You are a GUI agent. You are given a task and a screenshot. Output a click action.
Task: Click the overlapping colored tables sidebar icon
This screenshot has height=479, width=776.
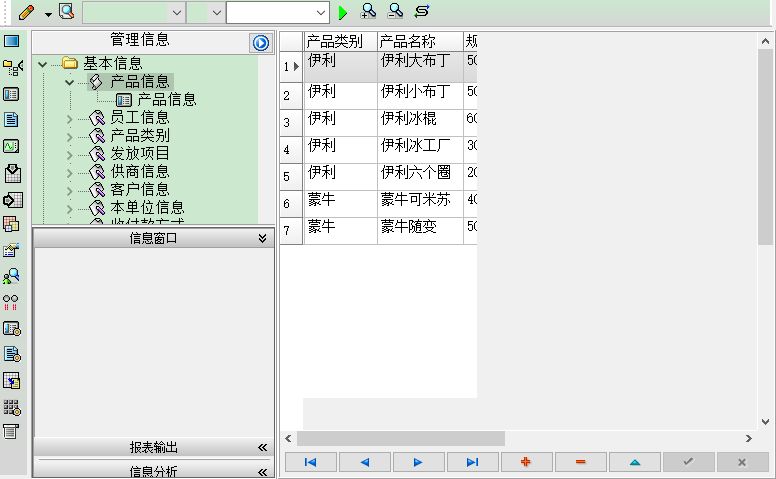click(11, 224)
